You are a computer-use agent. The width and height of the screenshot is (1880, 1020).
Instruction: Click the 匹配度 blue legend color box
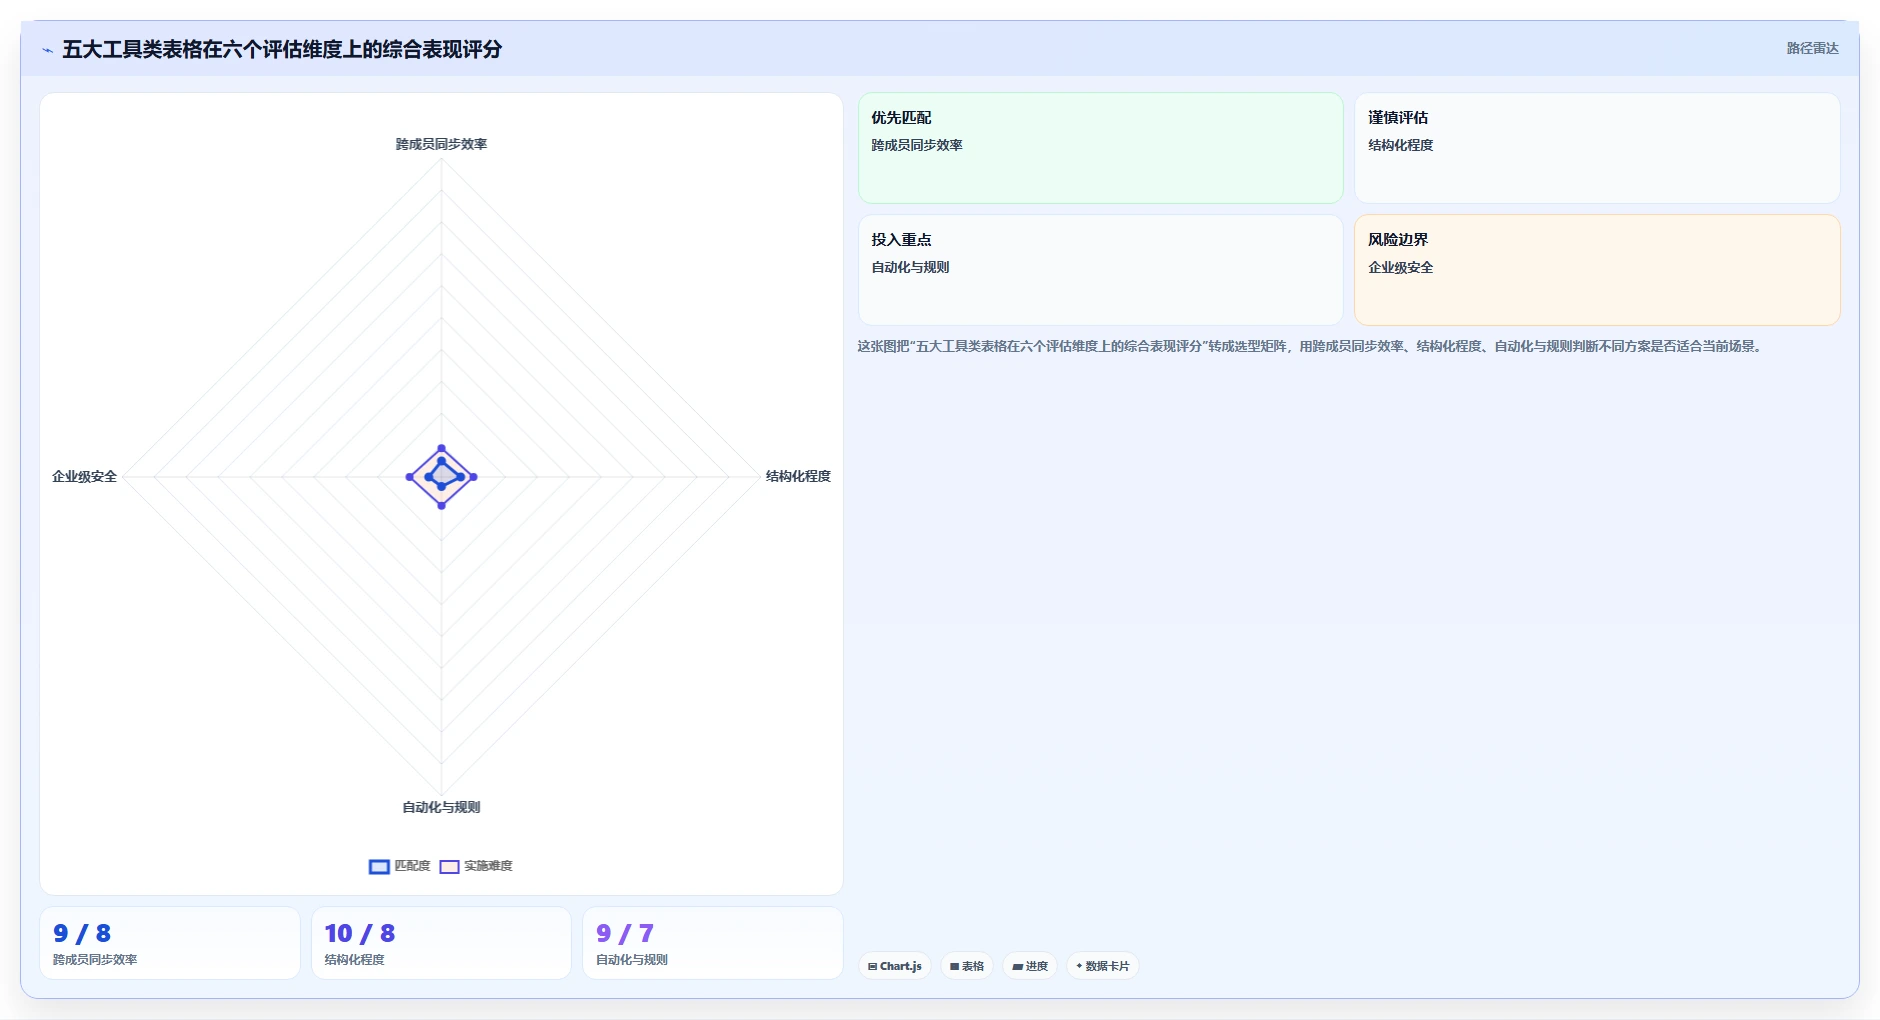[379, 867]
